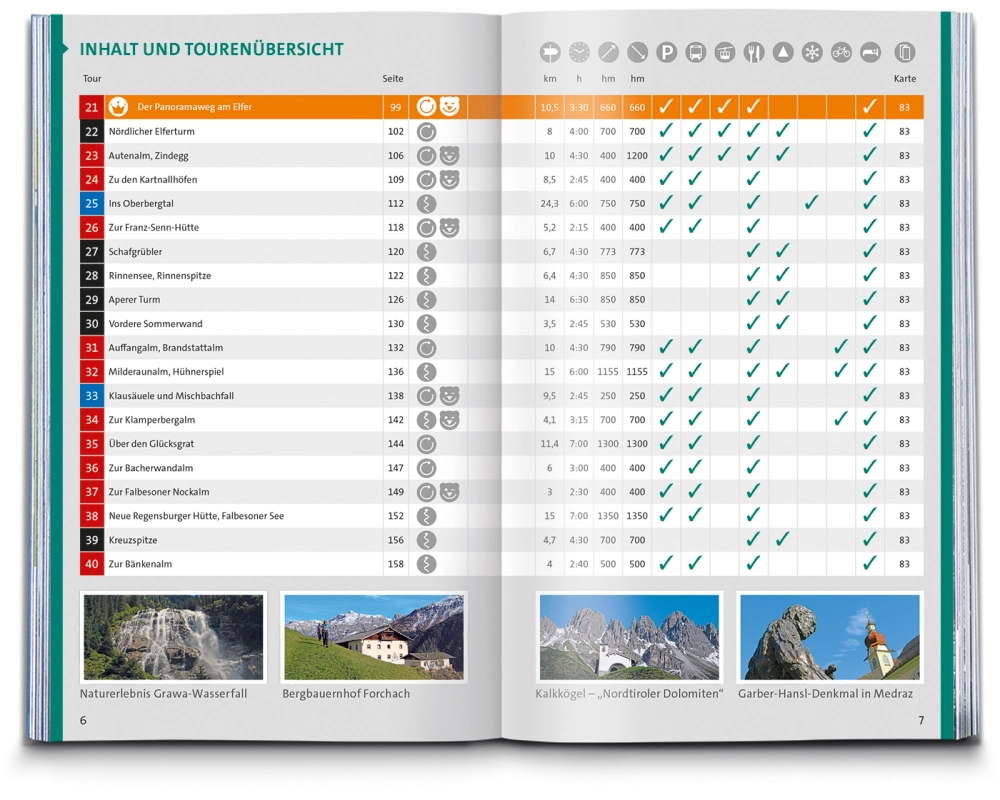Click the bicycle icon in header
The width and height of the screenshot is (1000, 800).
(841, 53)
